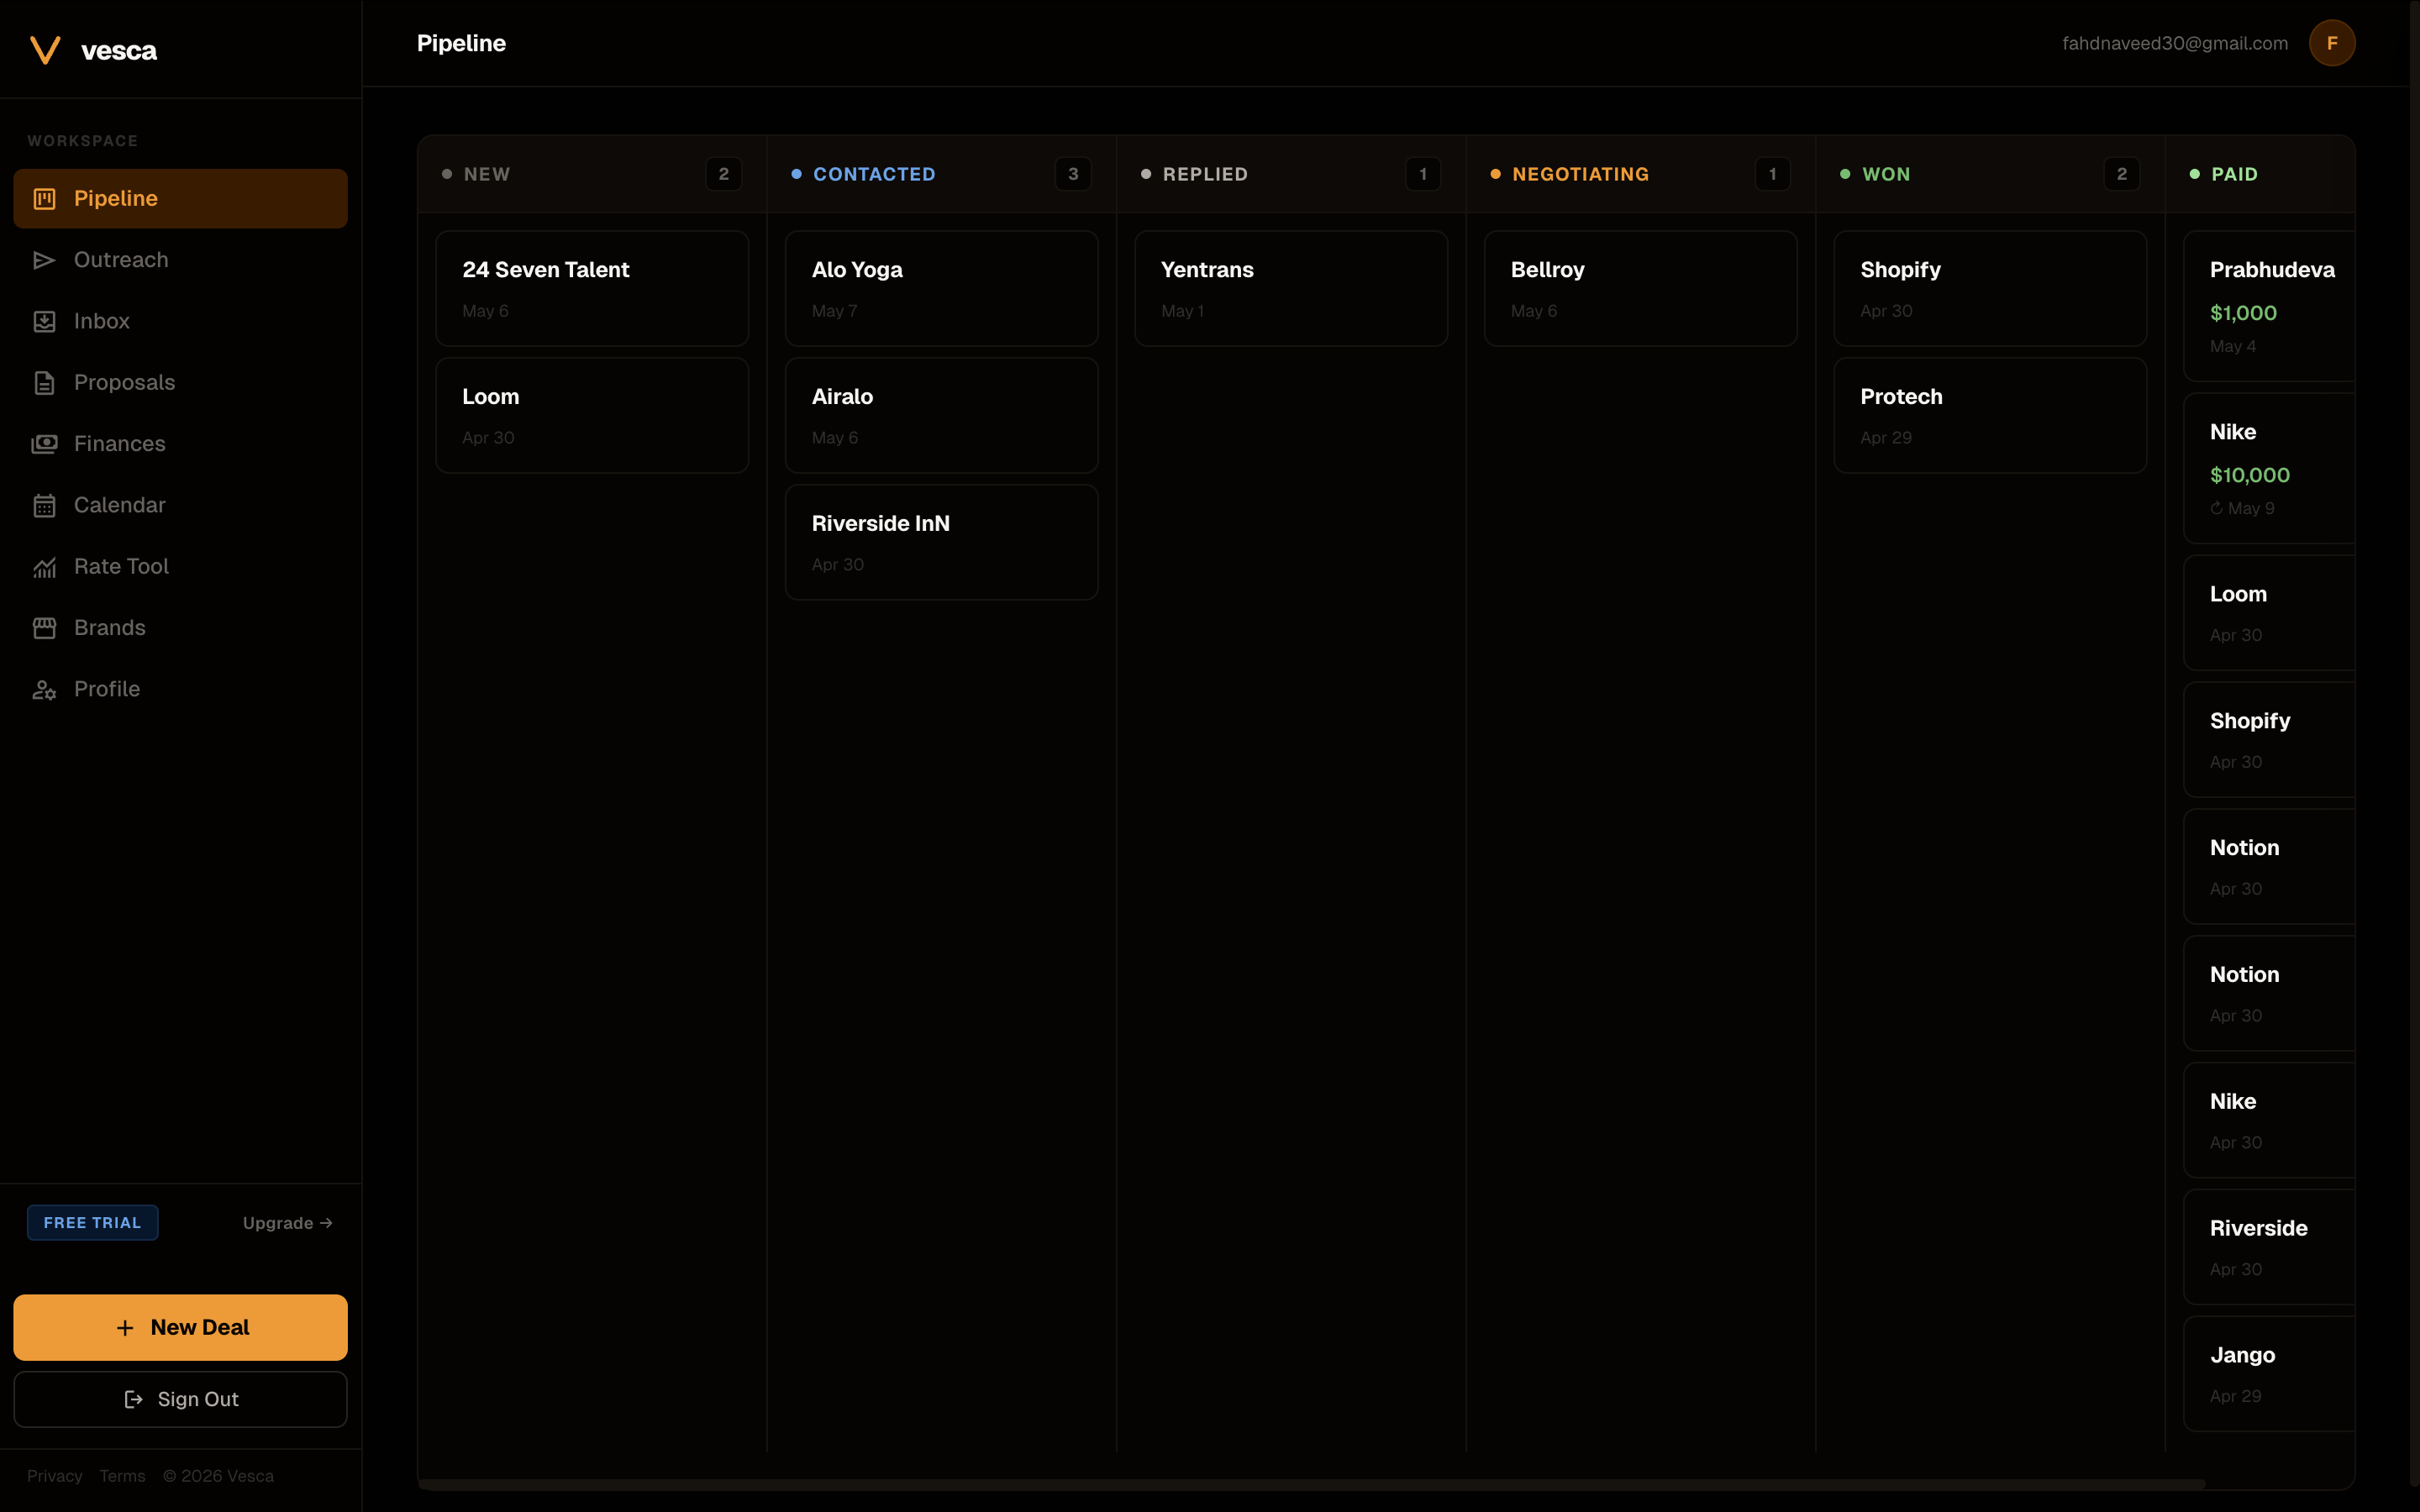Open the Alo Yoga deal card
The height and width of the screenshot is (1512, 2420).
tap(941, 288)
